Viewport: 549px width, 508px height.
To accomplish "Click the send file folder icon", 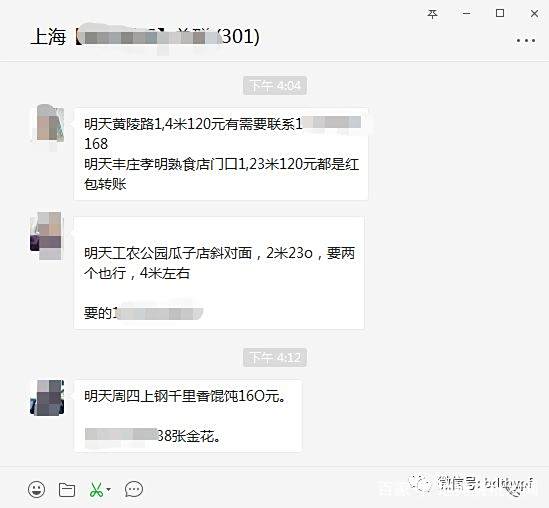I will coord(67,489).
